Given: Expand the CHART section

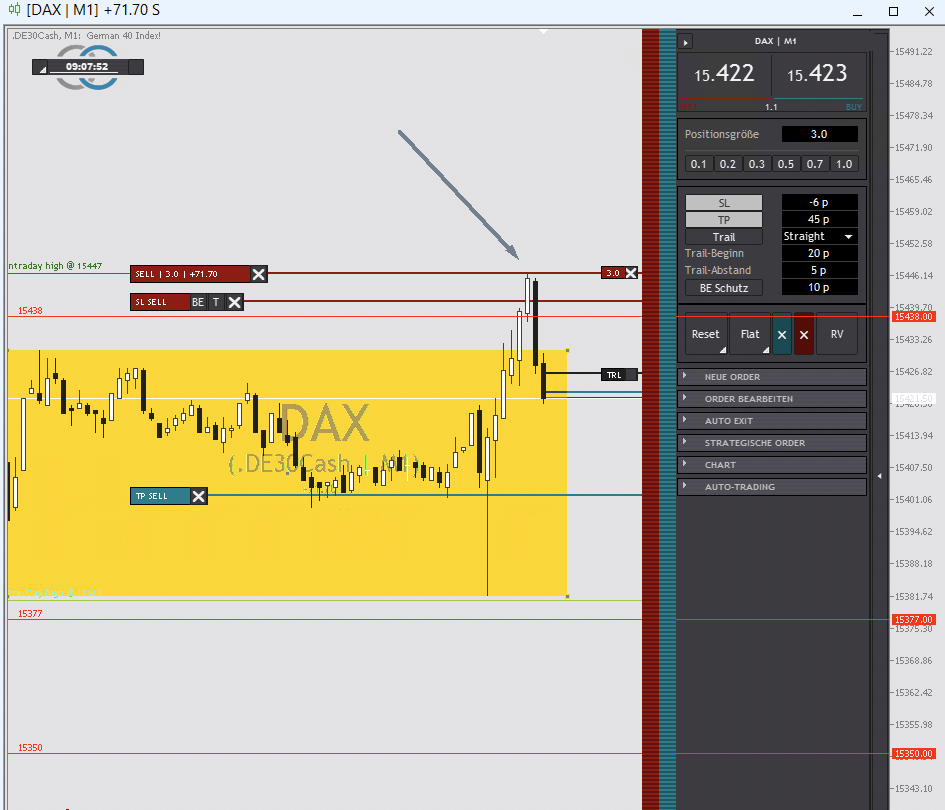Looking at the screenshot, I should click(x=772, y=465).
